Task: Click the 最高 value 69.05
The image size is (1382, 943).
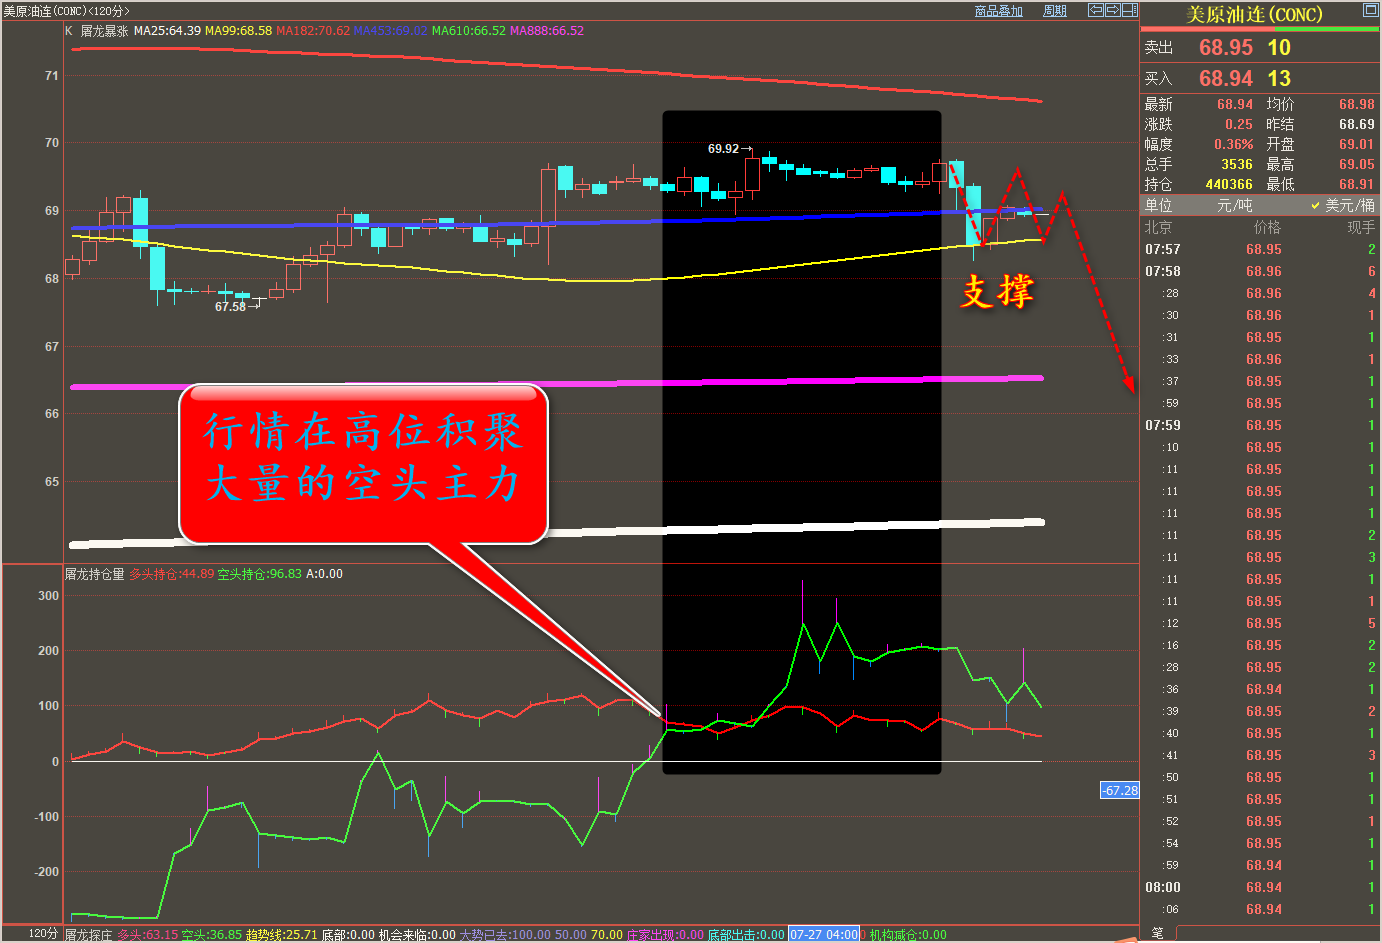Action: [x=1357, y=164]
